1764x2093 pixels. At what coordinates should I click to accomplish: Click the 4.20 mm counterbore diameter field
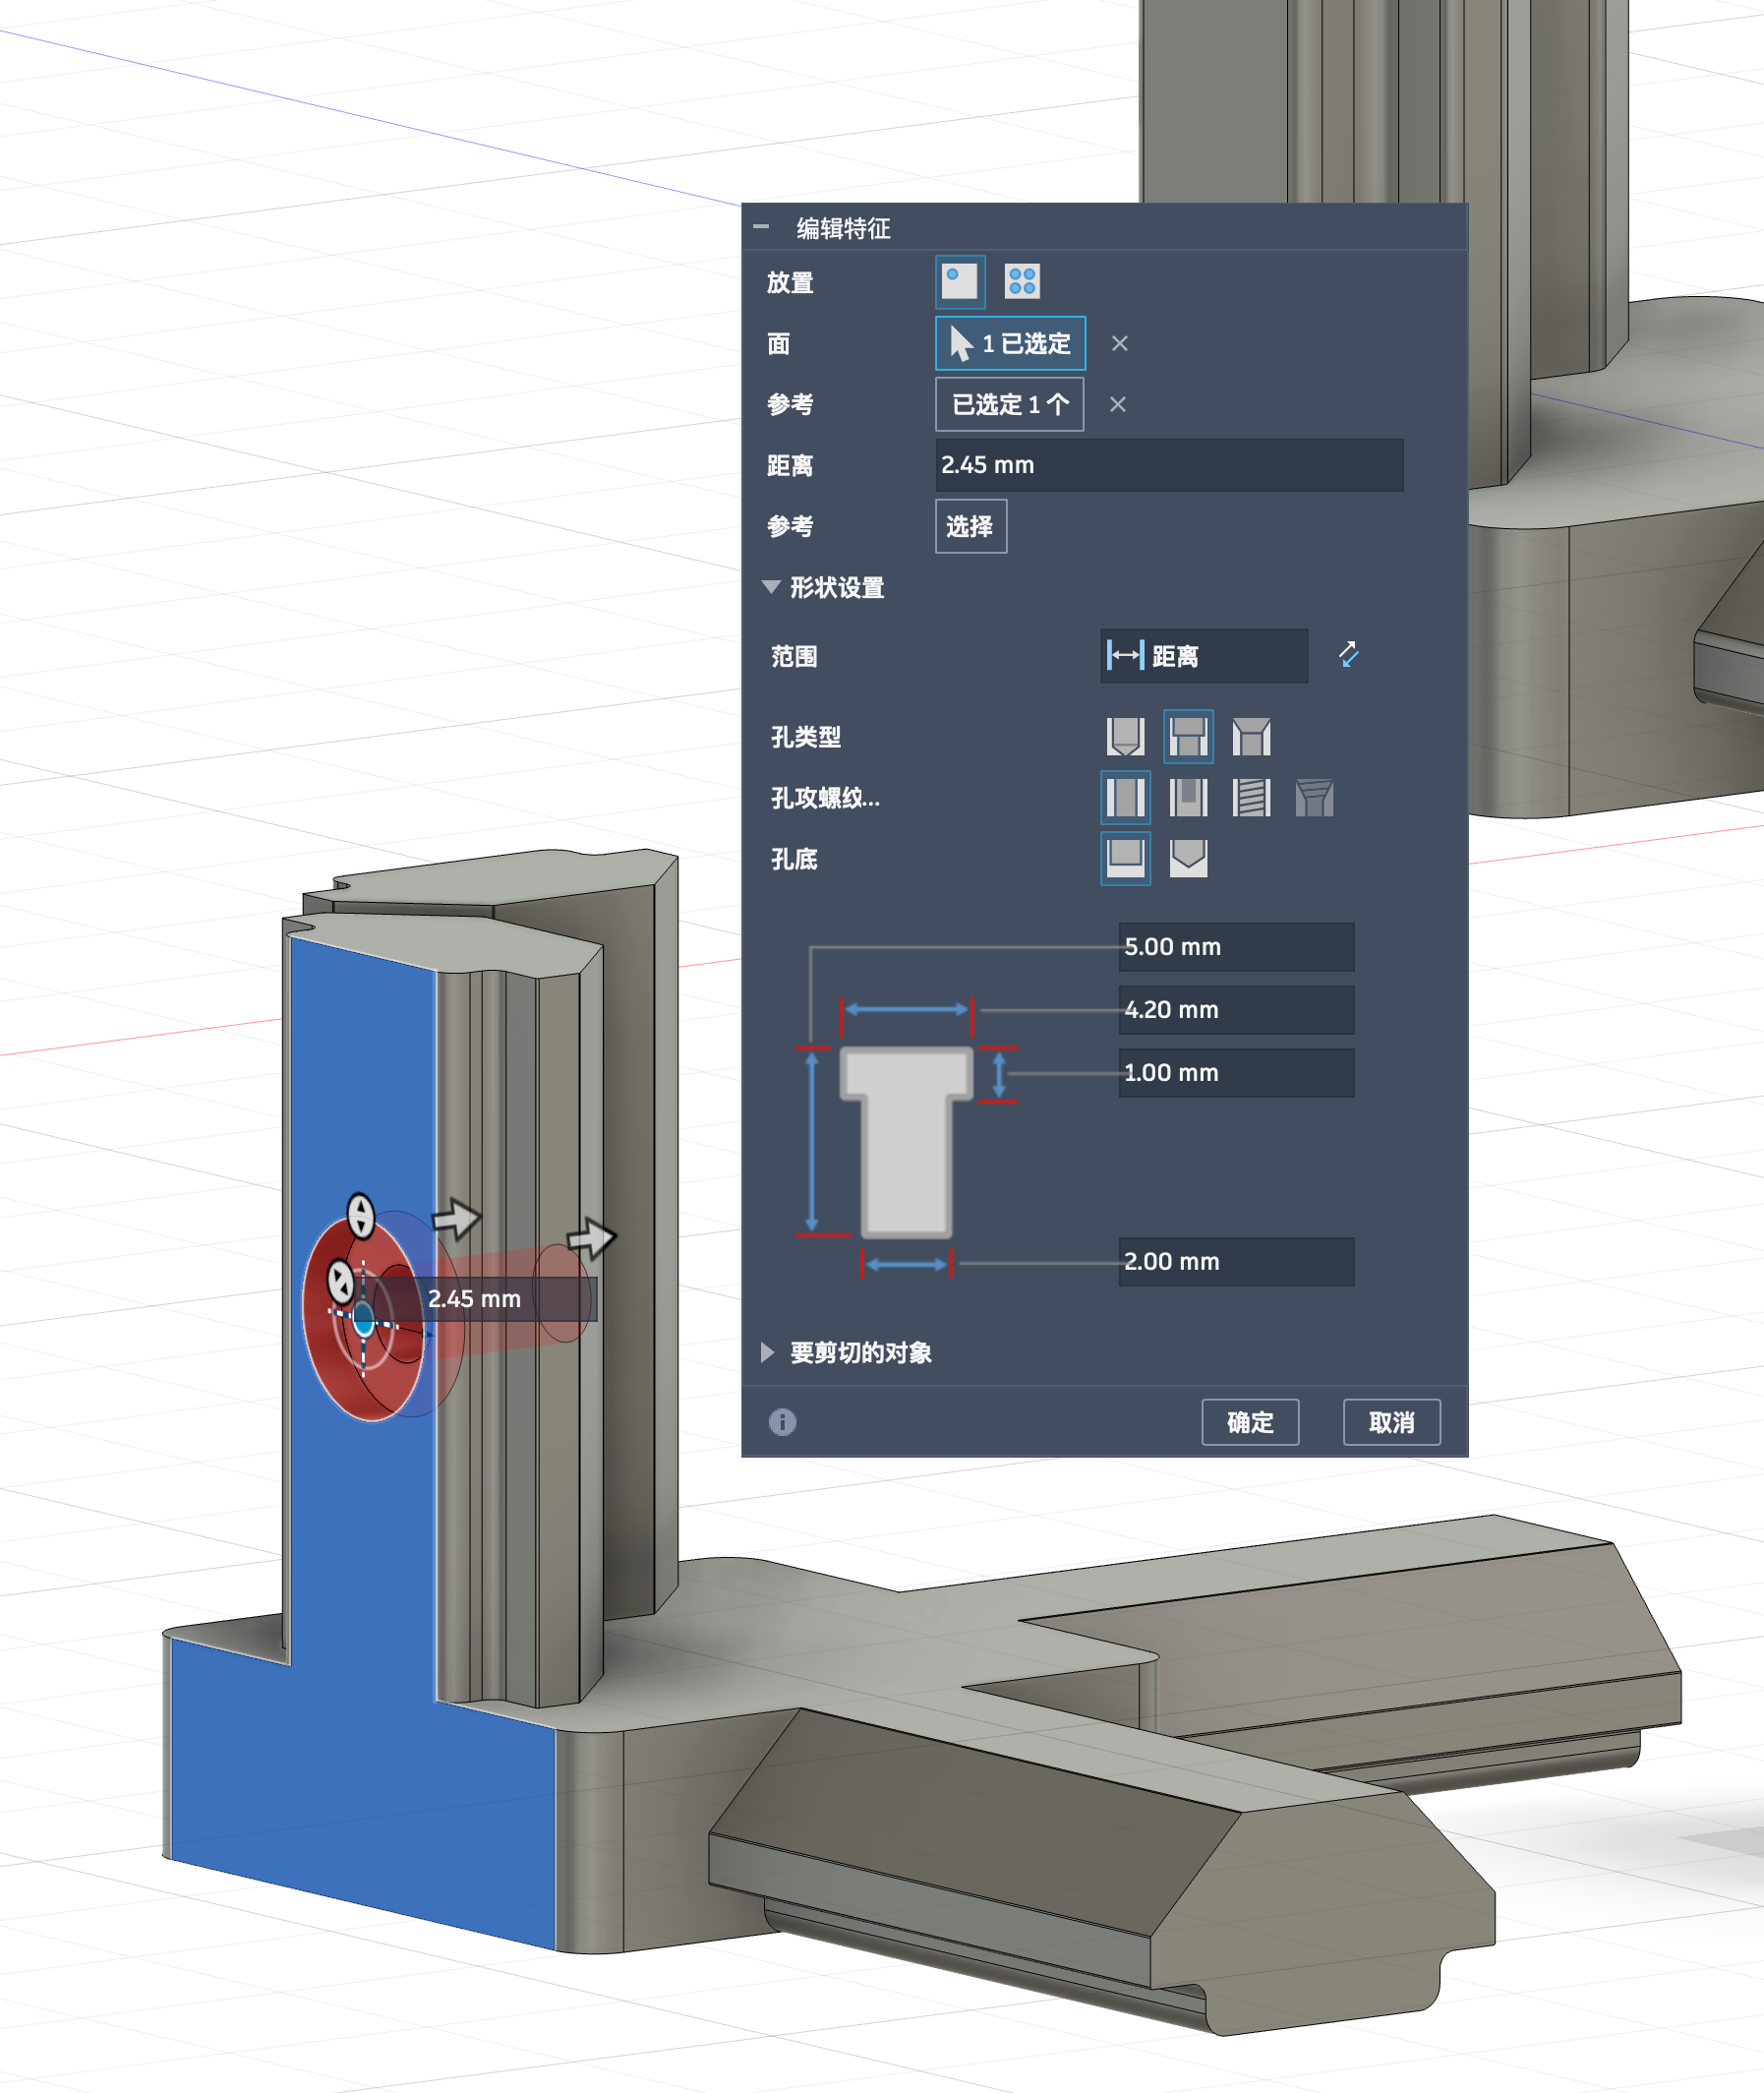1236,1010
